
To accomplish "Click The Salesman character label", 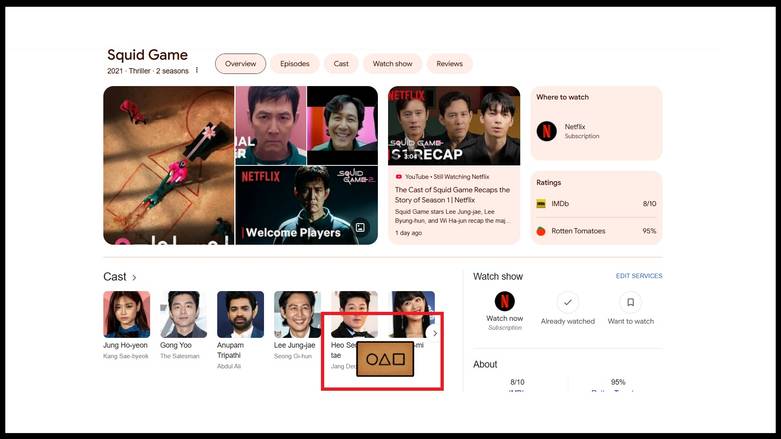I will [180, 356].
